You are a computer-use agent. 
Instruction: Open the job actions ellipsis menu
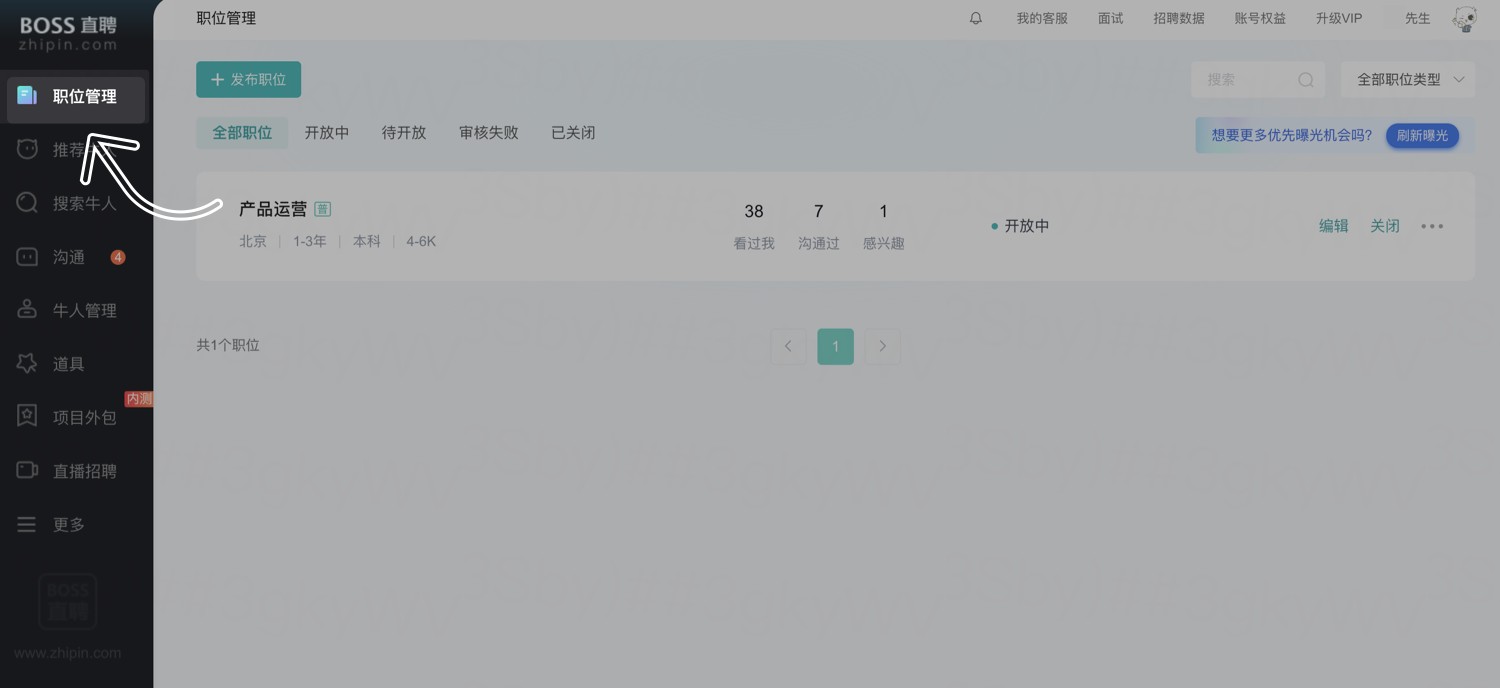(x=1432, y=226)
